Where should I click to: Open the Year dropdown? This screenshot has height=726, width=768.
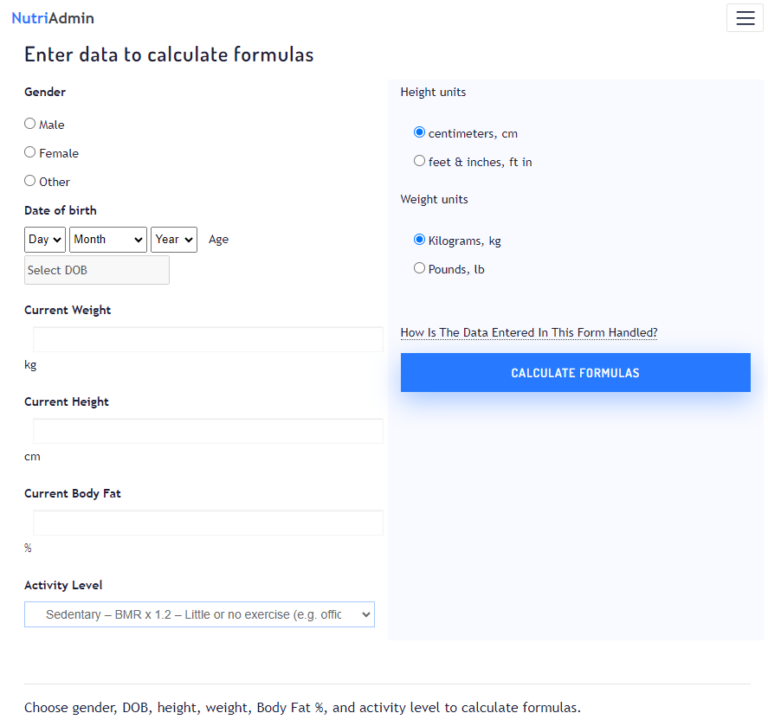click(174, 240)
